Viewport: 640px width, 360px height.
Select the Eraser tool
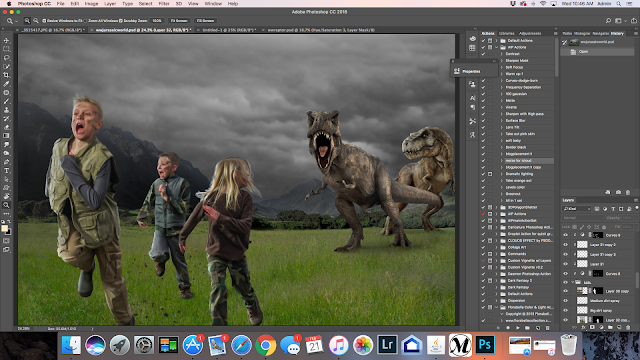click(x=7, y=127)
